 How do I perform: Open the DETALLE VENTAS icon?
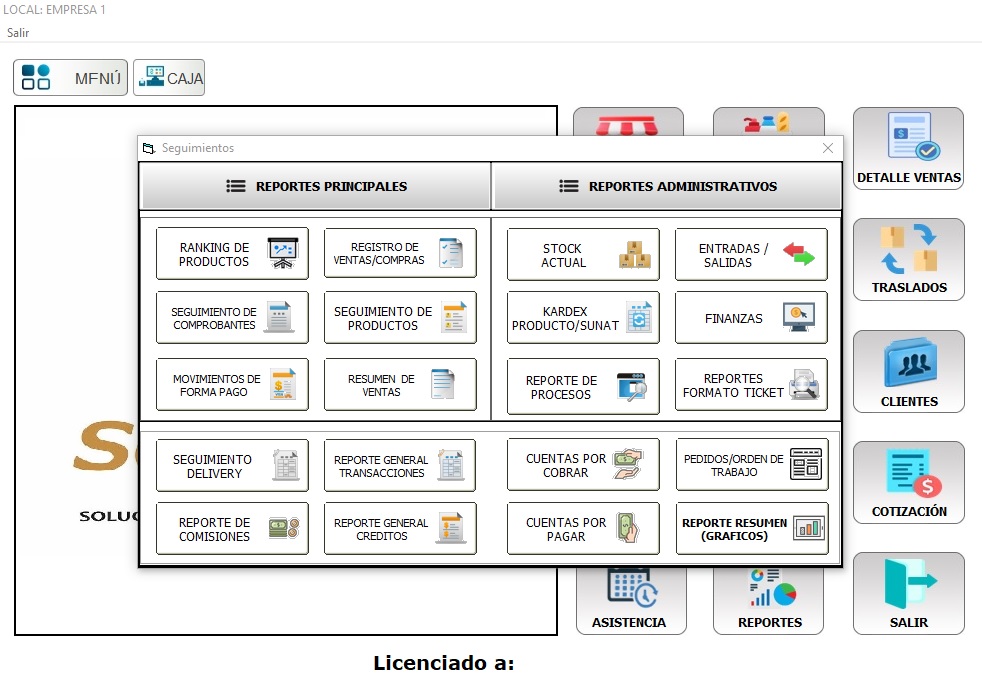click(908, 148)
